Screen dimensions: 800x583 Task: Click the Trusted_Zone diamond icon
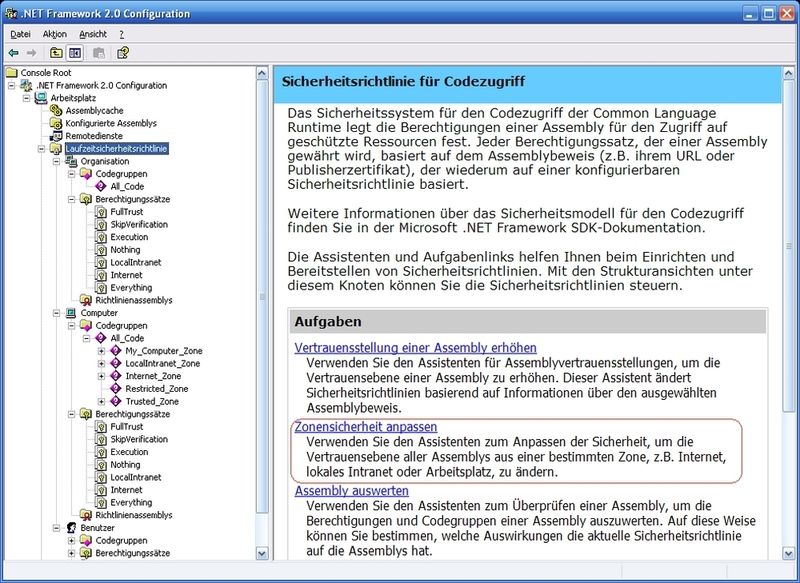[x=116, y=401]
